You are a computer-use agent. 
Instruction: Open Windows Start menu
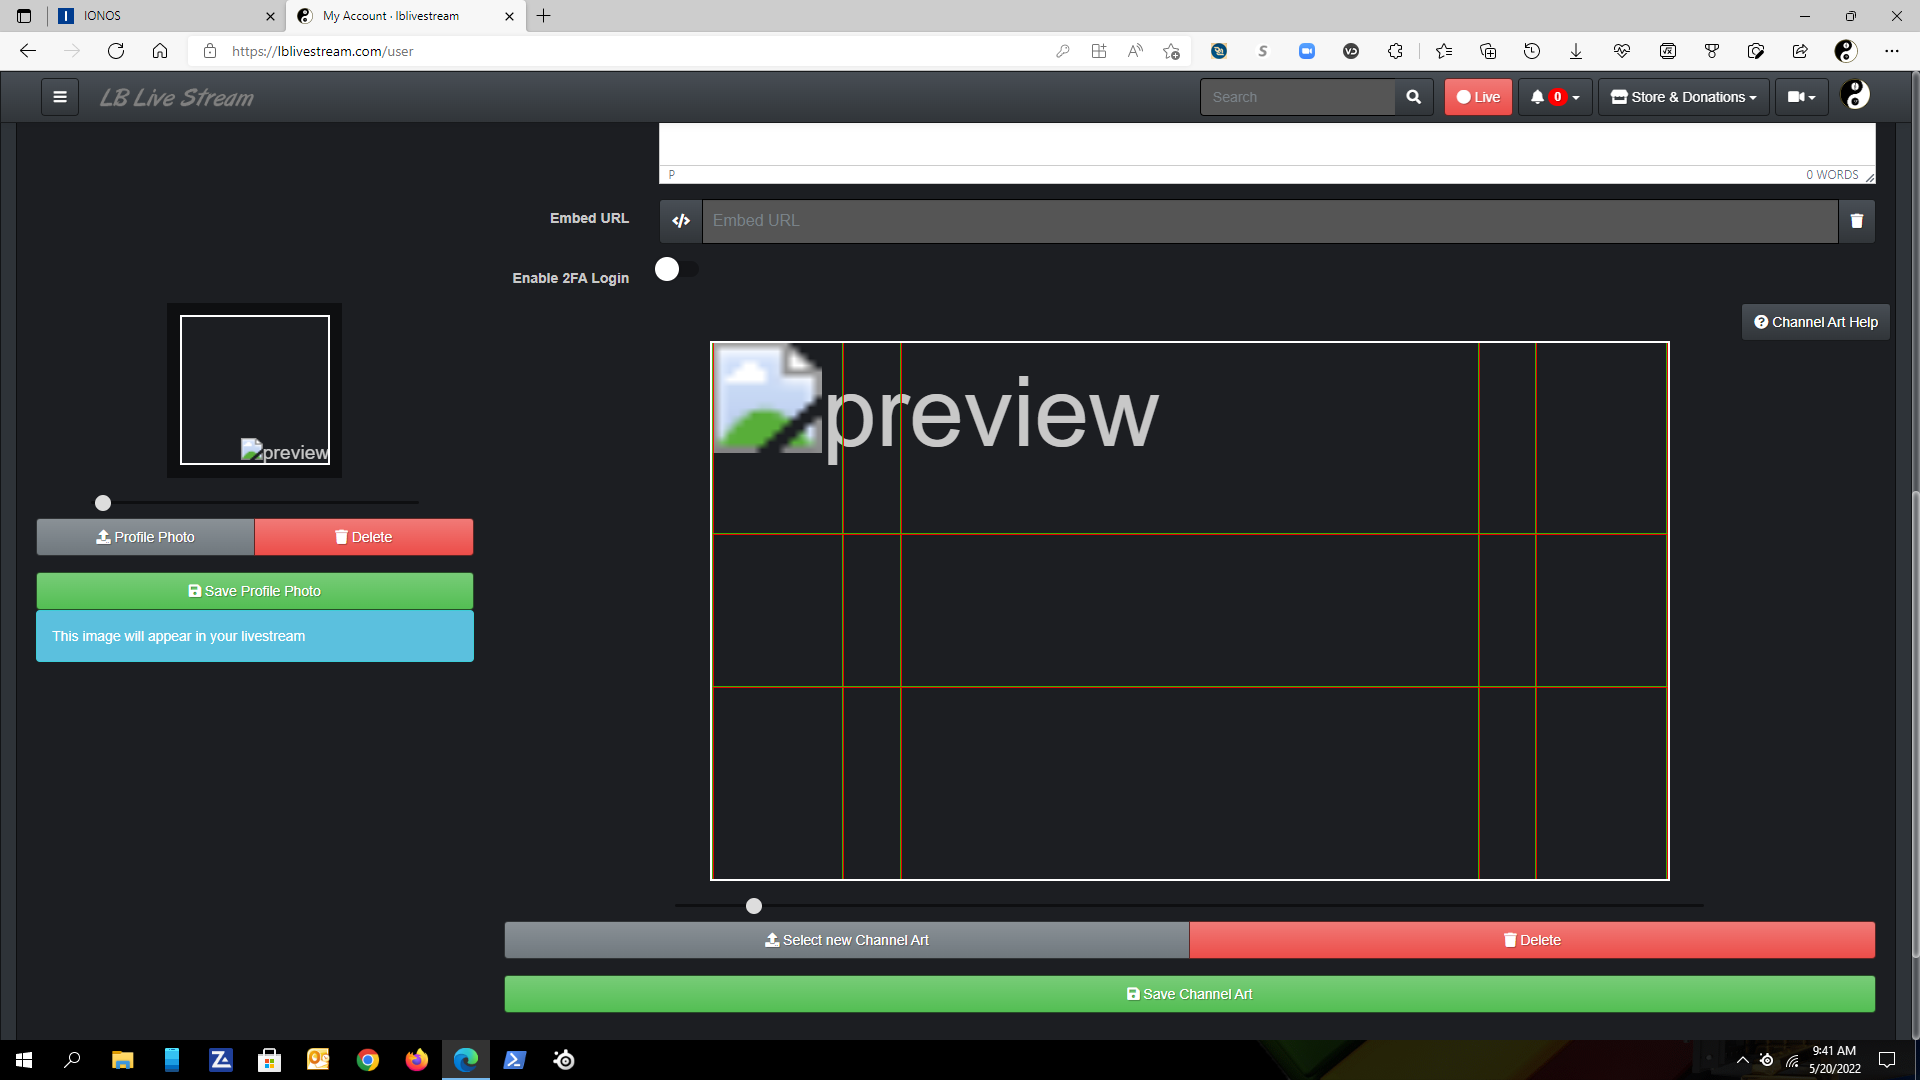(24, 1060)
